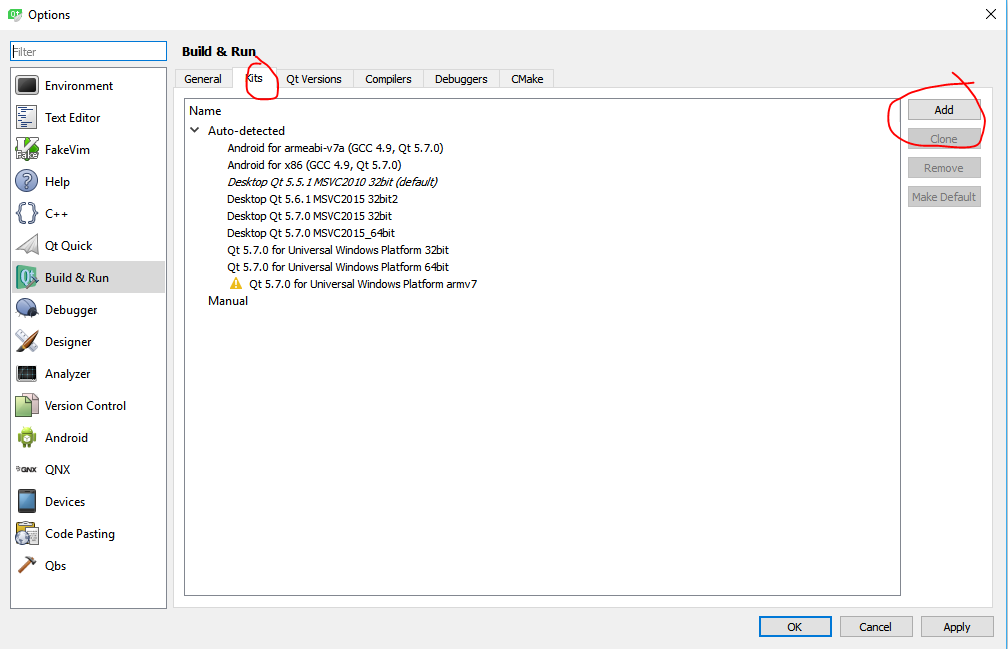Image resolution: width=1008 pixels, height=649 pixels.
Task: Open the Analyzer category label
Action: tap(68, 373)
